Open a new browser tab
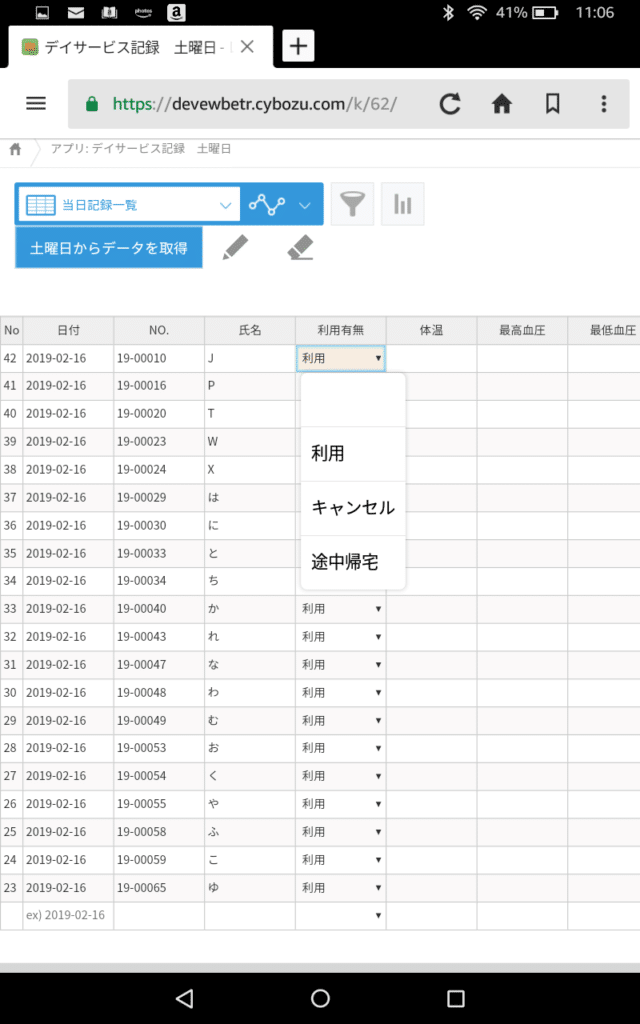 pos(298,46)
